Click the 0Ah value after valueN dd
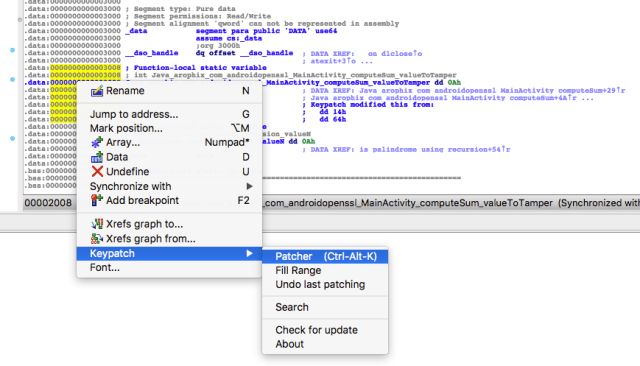The image size is (640, 366). pos(308,142)
